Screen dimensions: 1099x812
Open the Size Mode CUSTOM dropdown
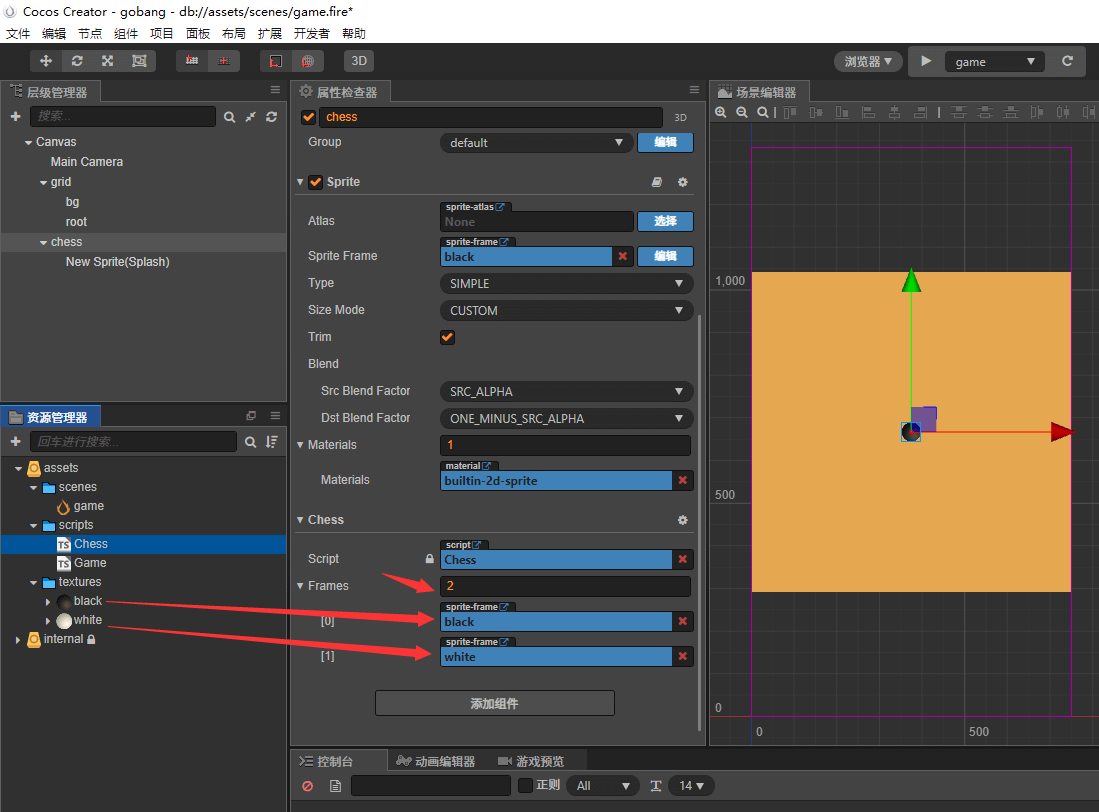567,310
